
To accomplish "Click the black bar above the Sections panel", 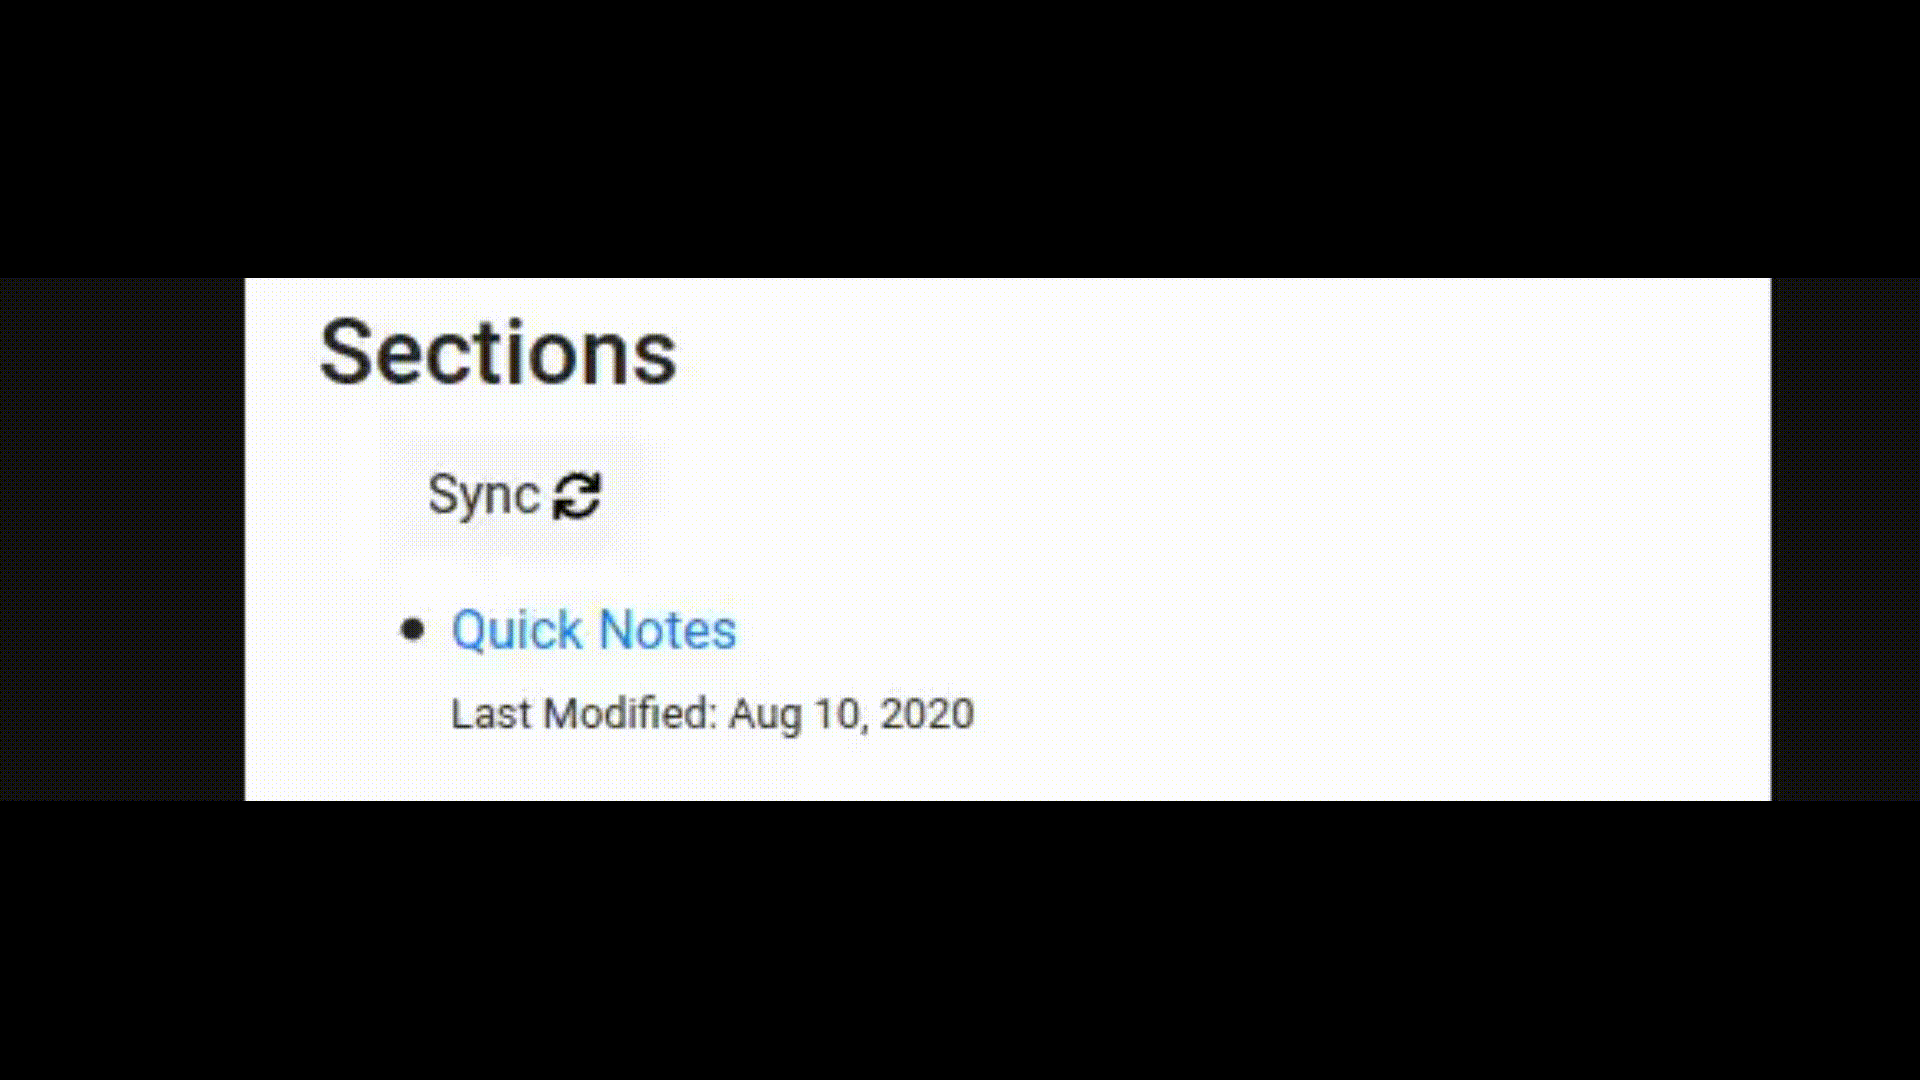I will tap(960, 138).
